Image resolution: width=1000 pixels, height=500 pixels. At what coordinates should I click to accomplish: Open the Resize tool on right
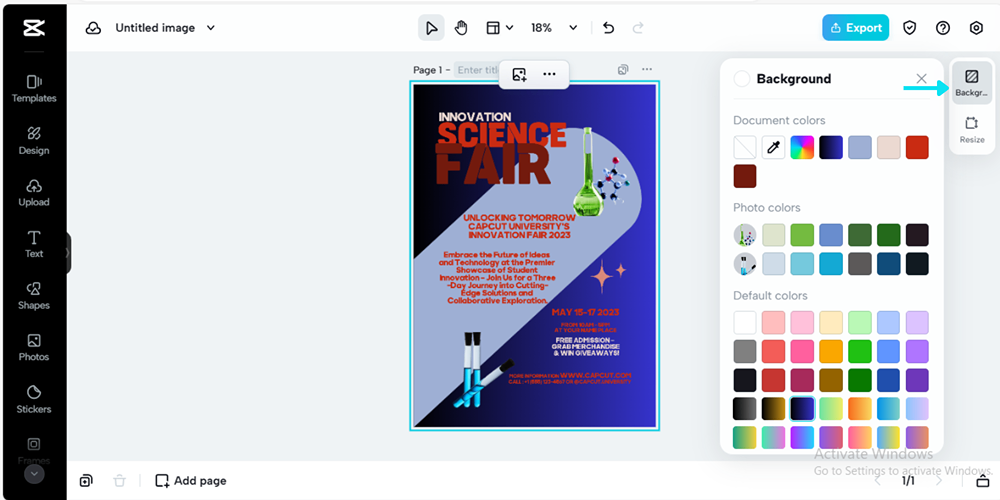tap(971, 129)
